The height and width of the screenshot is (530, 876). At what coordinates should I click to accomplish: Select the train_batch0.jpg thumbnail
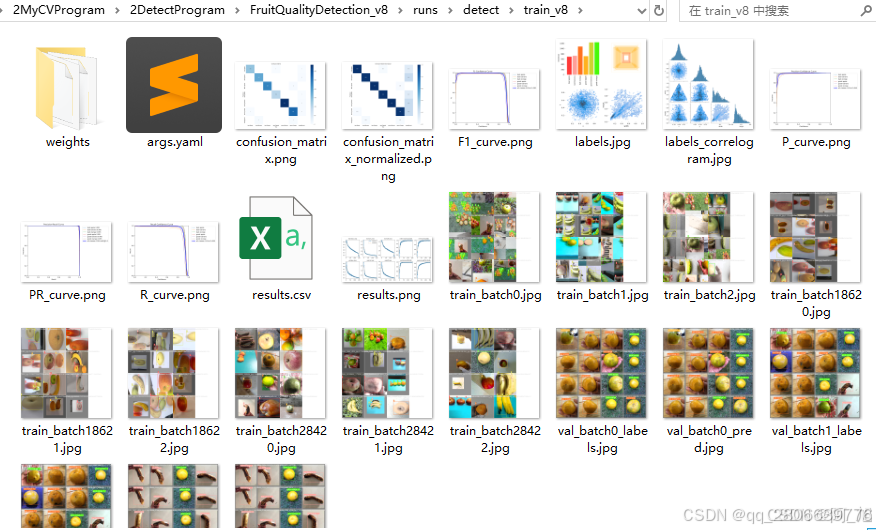tap(494, 237)
